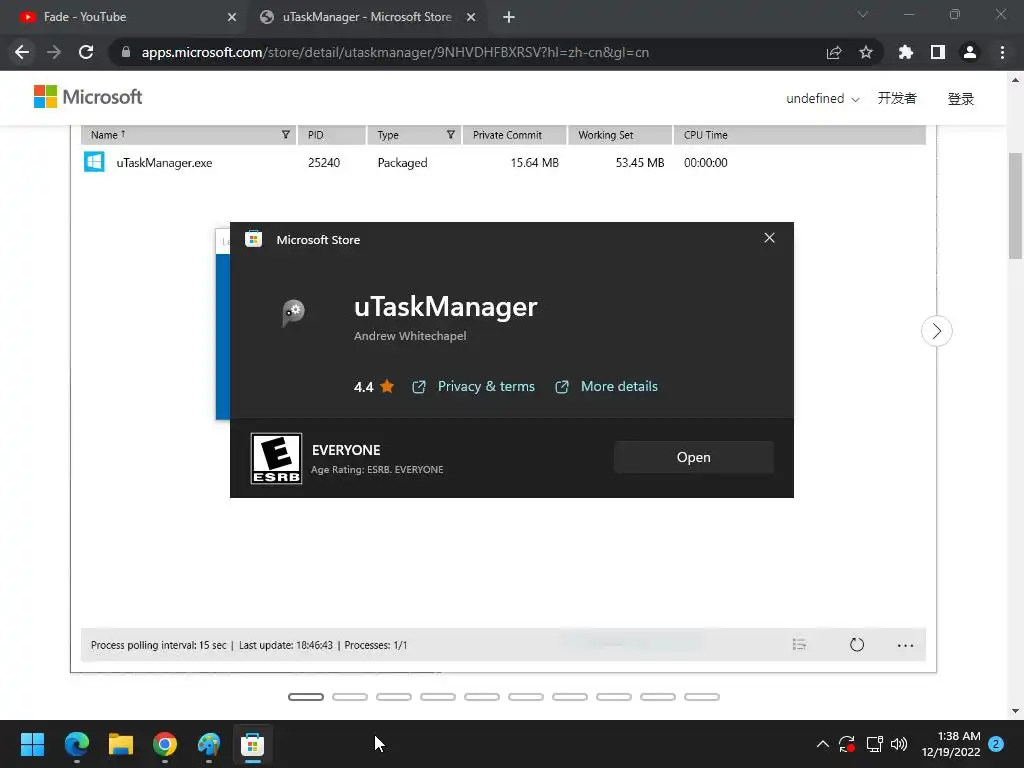Screen dimensions: 1024x768
Task: Click the PID value 25240
Action: point(324,163)
